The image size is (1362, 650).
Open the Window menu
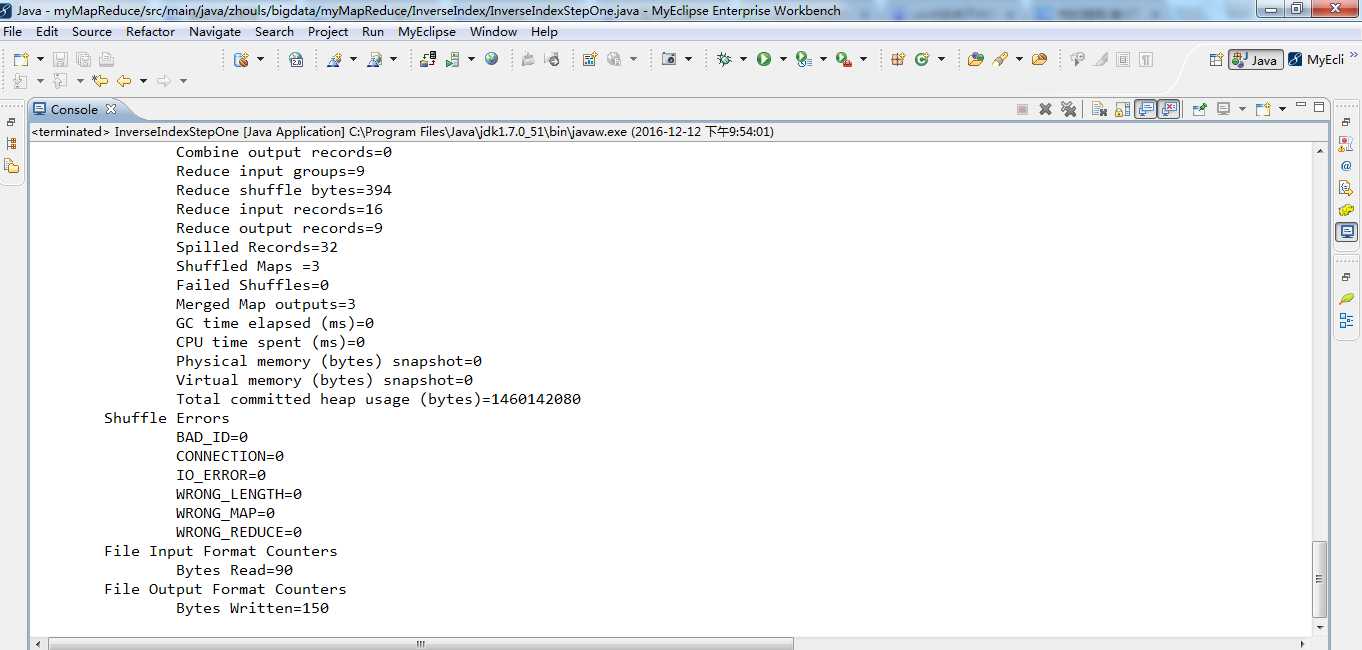click(493, 31)
